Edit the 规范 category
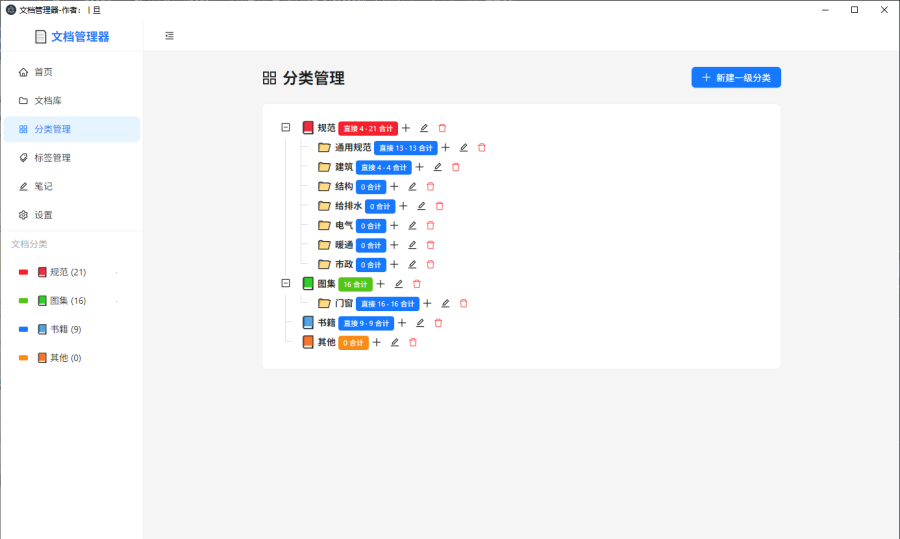The width and height of the screenshot is (900, 539). coord(424,128)
